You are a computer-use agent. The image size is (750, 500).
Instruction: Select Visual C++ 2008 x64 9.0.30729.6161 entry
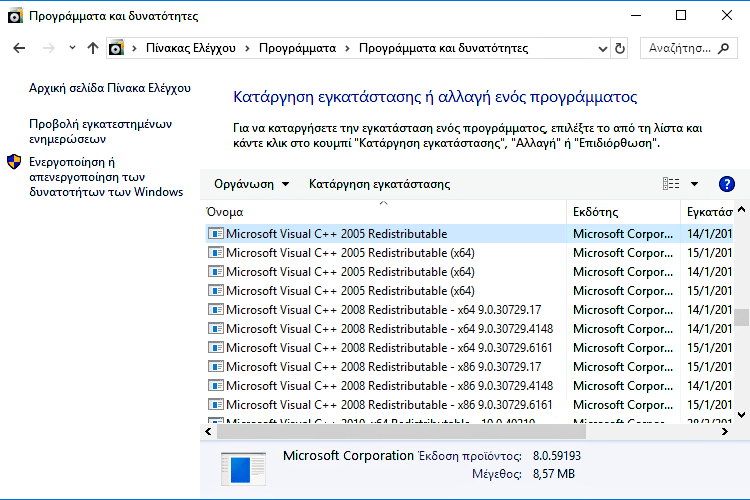point(469,347)
